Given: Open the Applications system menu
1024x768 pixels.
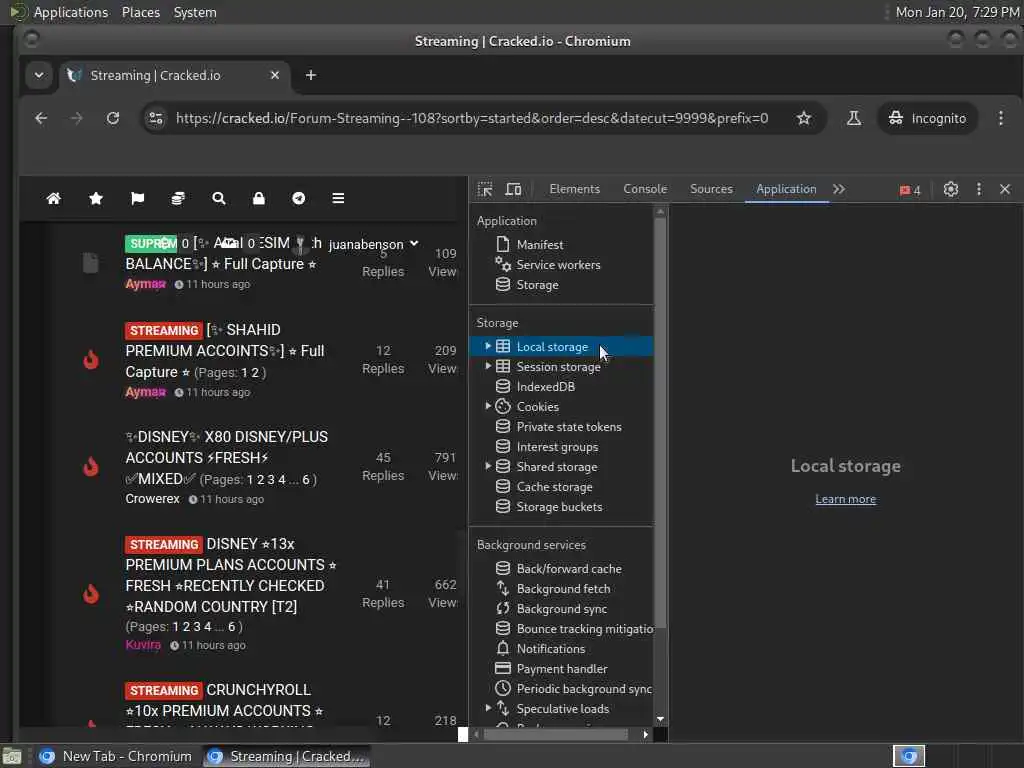Looking at the screenshot, I should (71, 12).
